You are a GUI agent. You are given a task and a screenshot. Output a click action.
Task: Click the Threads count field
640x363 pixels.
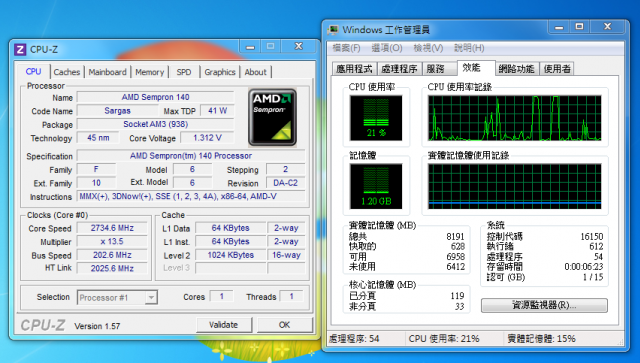click(x=291, y=296)
